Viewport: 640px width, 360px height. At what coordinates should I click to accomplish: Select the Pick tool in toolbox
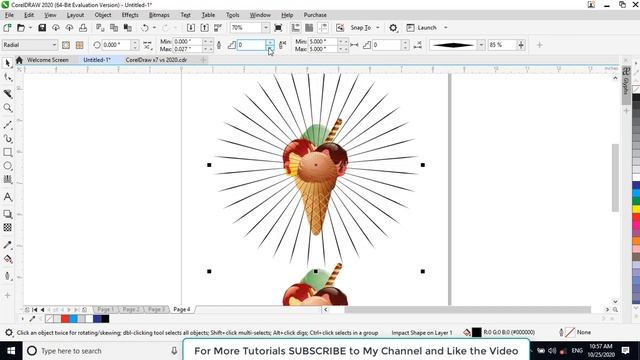click(7, 63)
